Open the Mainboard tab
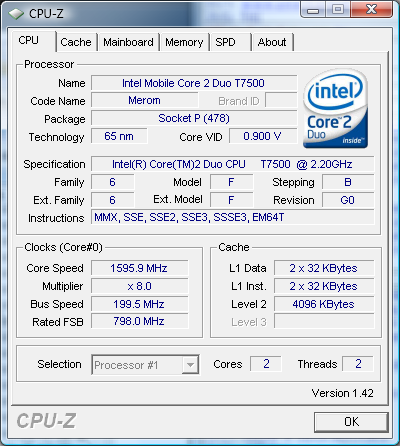The width and height of the screenshot is (400, 446). (128, 42)
